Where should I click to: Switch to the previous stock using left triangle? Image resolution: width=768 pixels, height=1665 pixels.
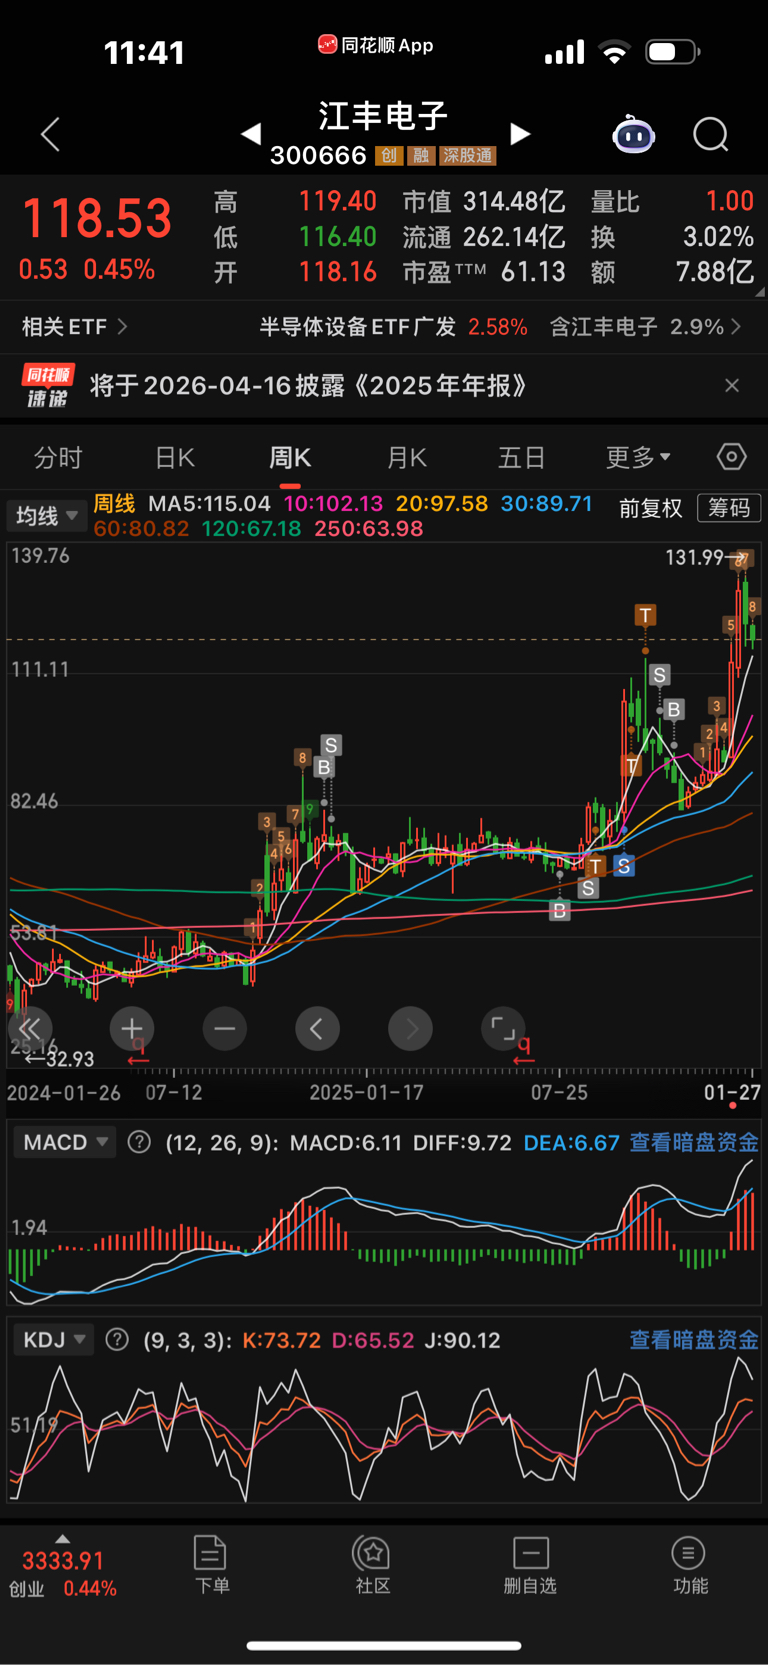(251, 133)
